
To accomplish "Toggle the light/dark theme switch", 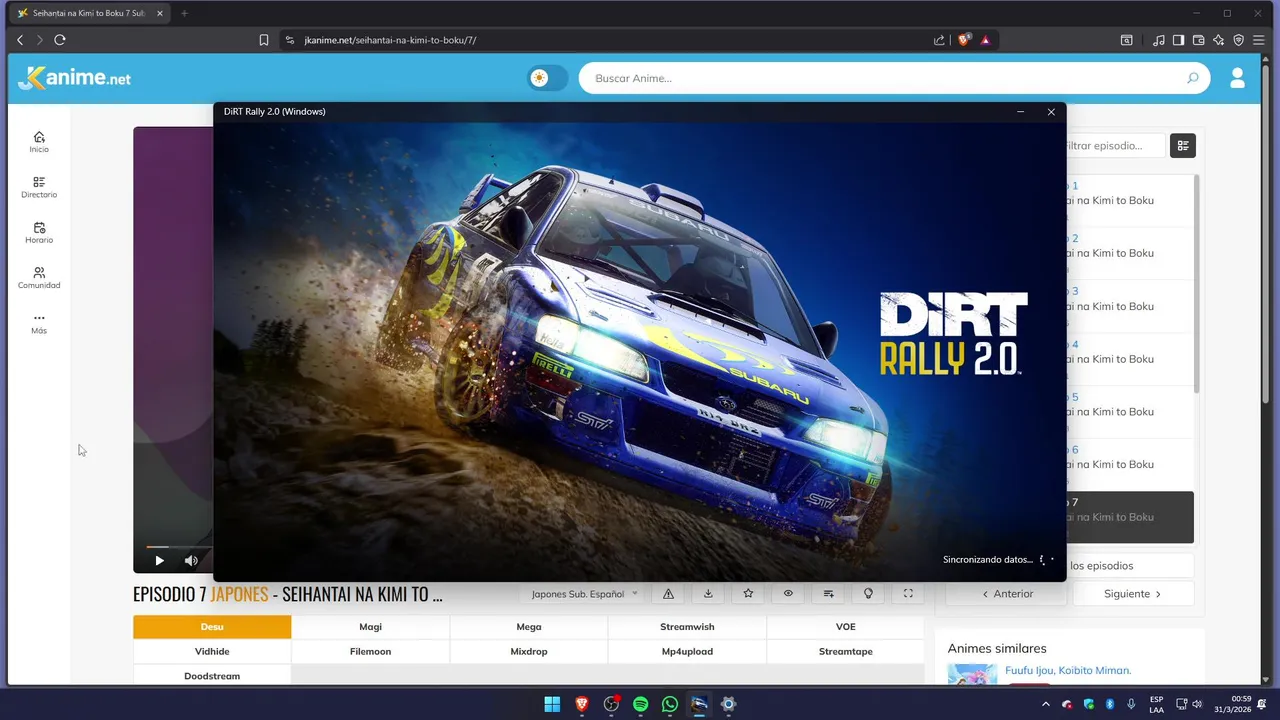I will pyautogui.click(x=547, y=78).
